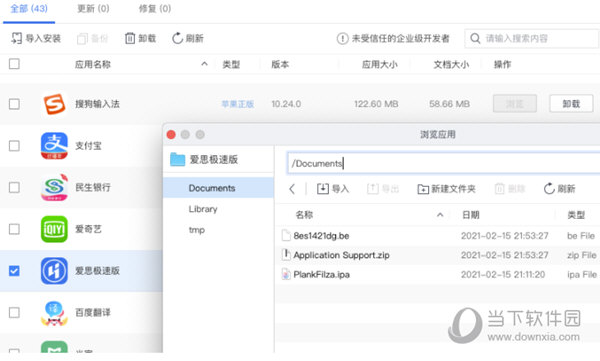
Task: Click the 支付宝 app icon
Action: click(54, 145)
